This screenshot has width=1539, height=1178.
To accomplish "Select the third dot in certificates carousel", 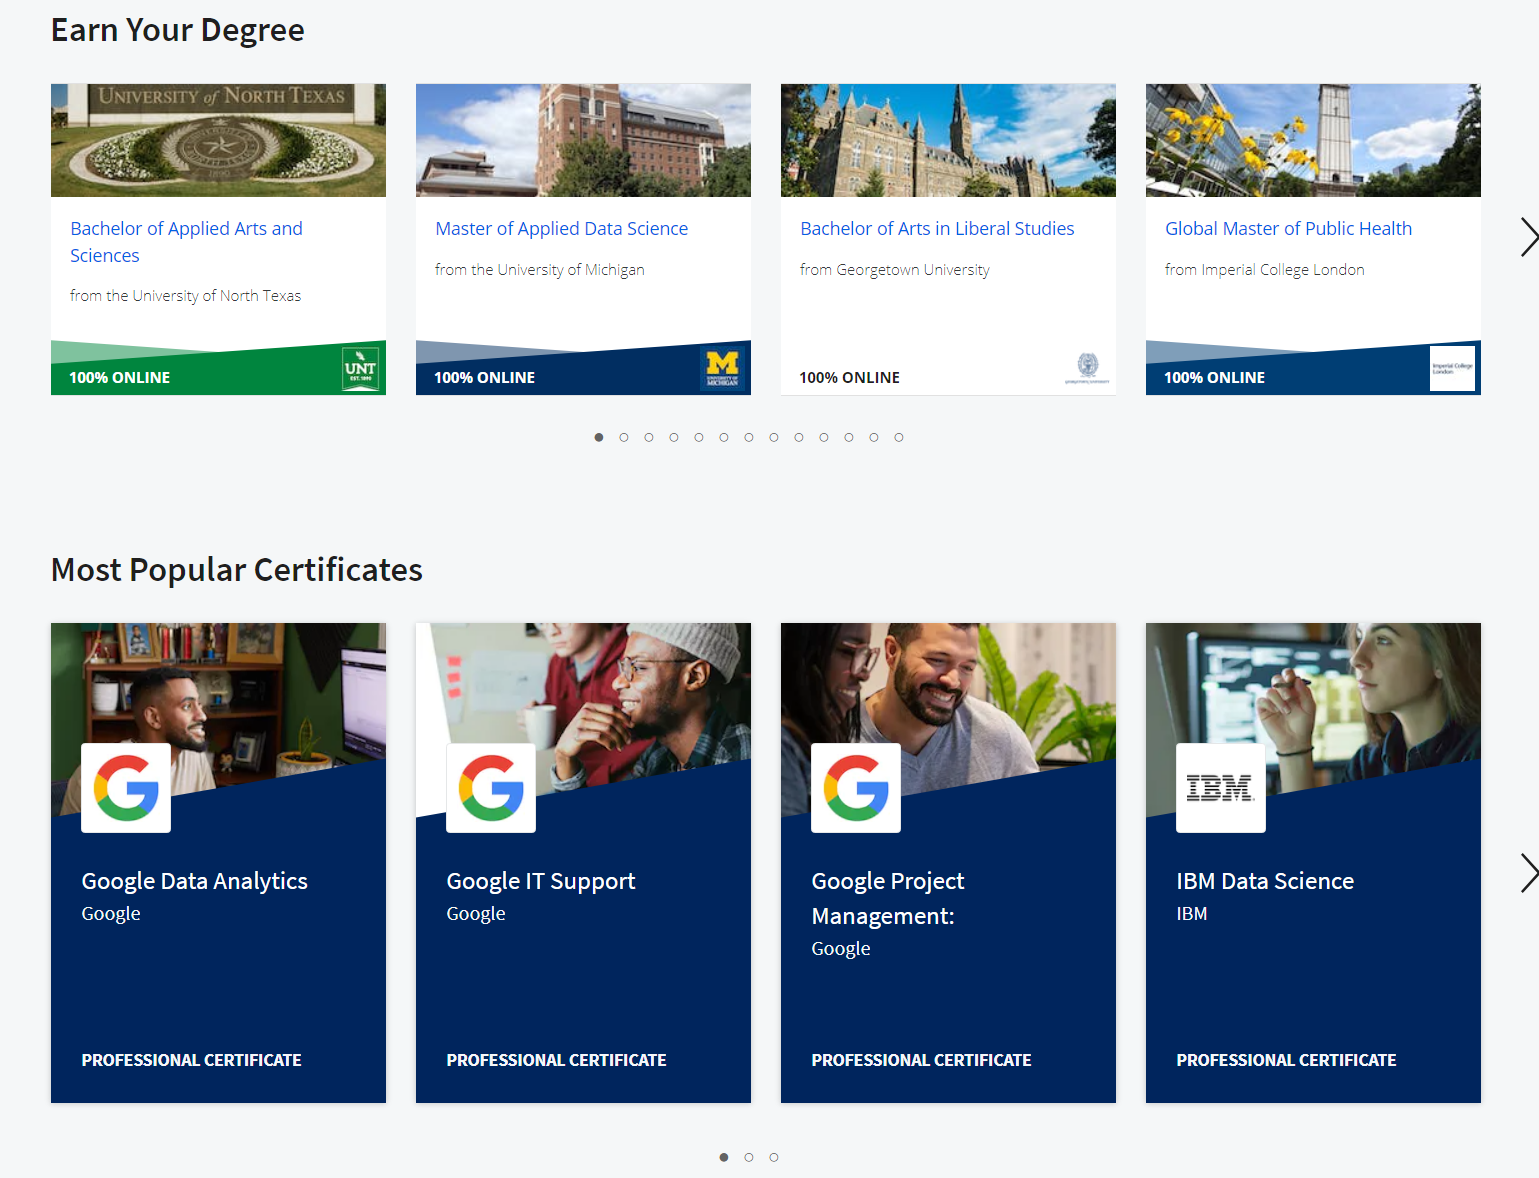I will tap(773, 1157).
